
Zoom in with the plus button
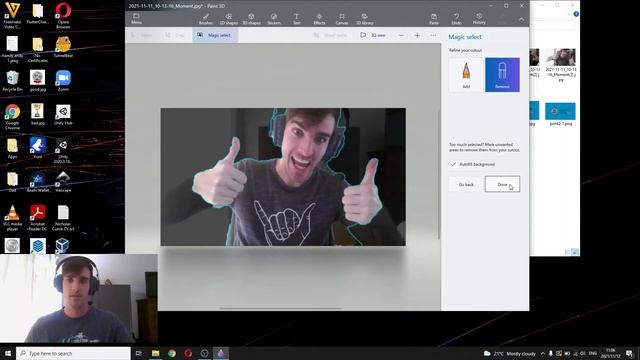(417, 36)
